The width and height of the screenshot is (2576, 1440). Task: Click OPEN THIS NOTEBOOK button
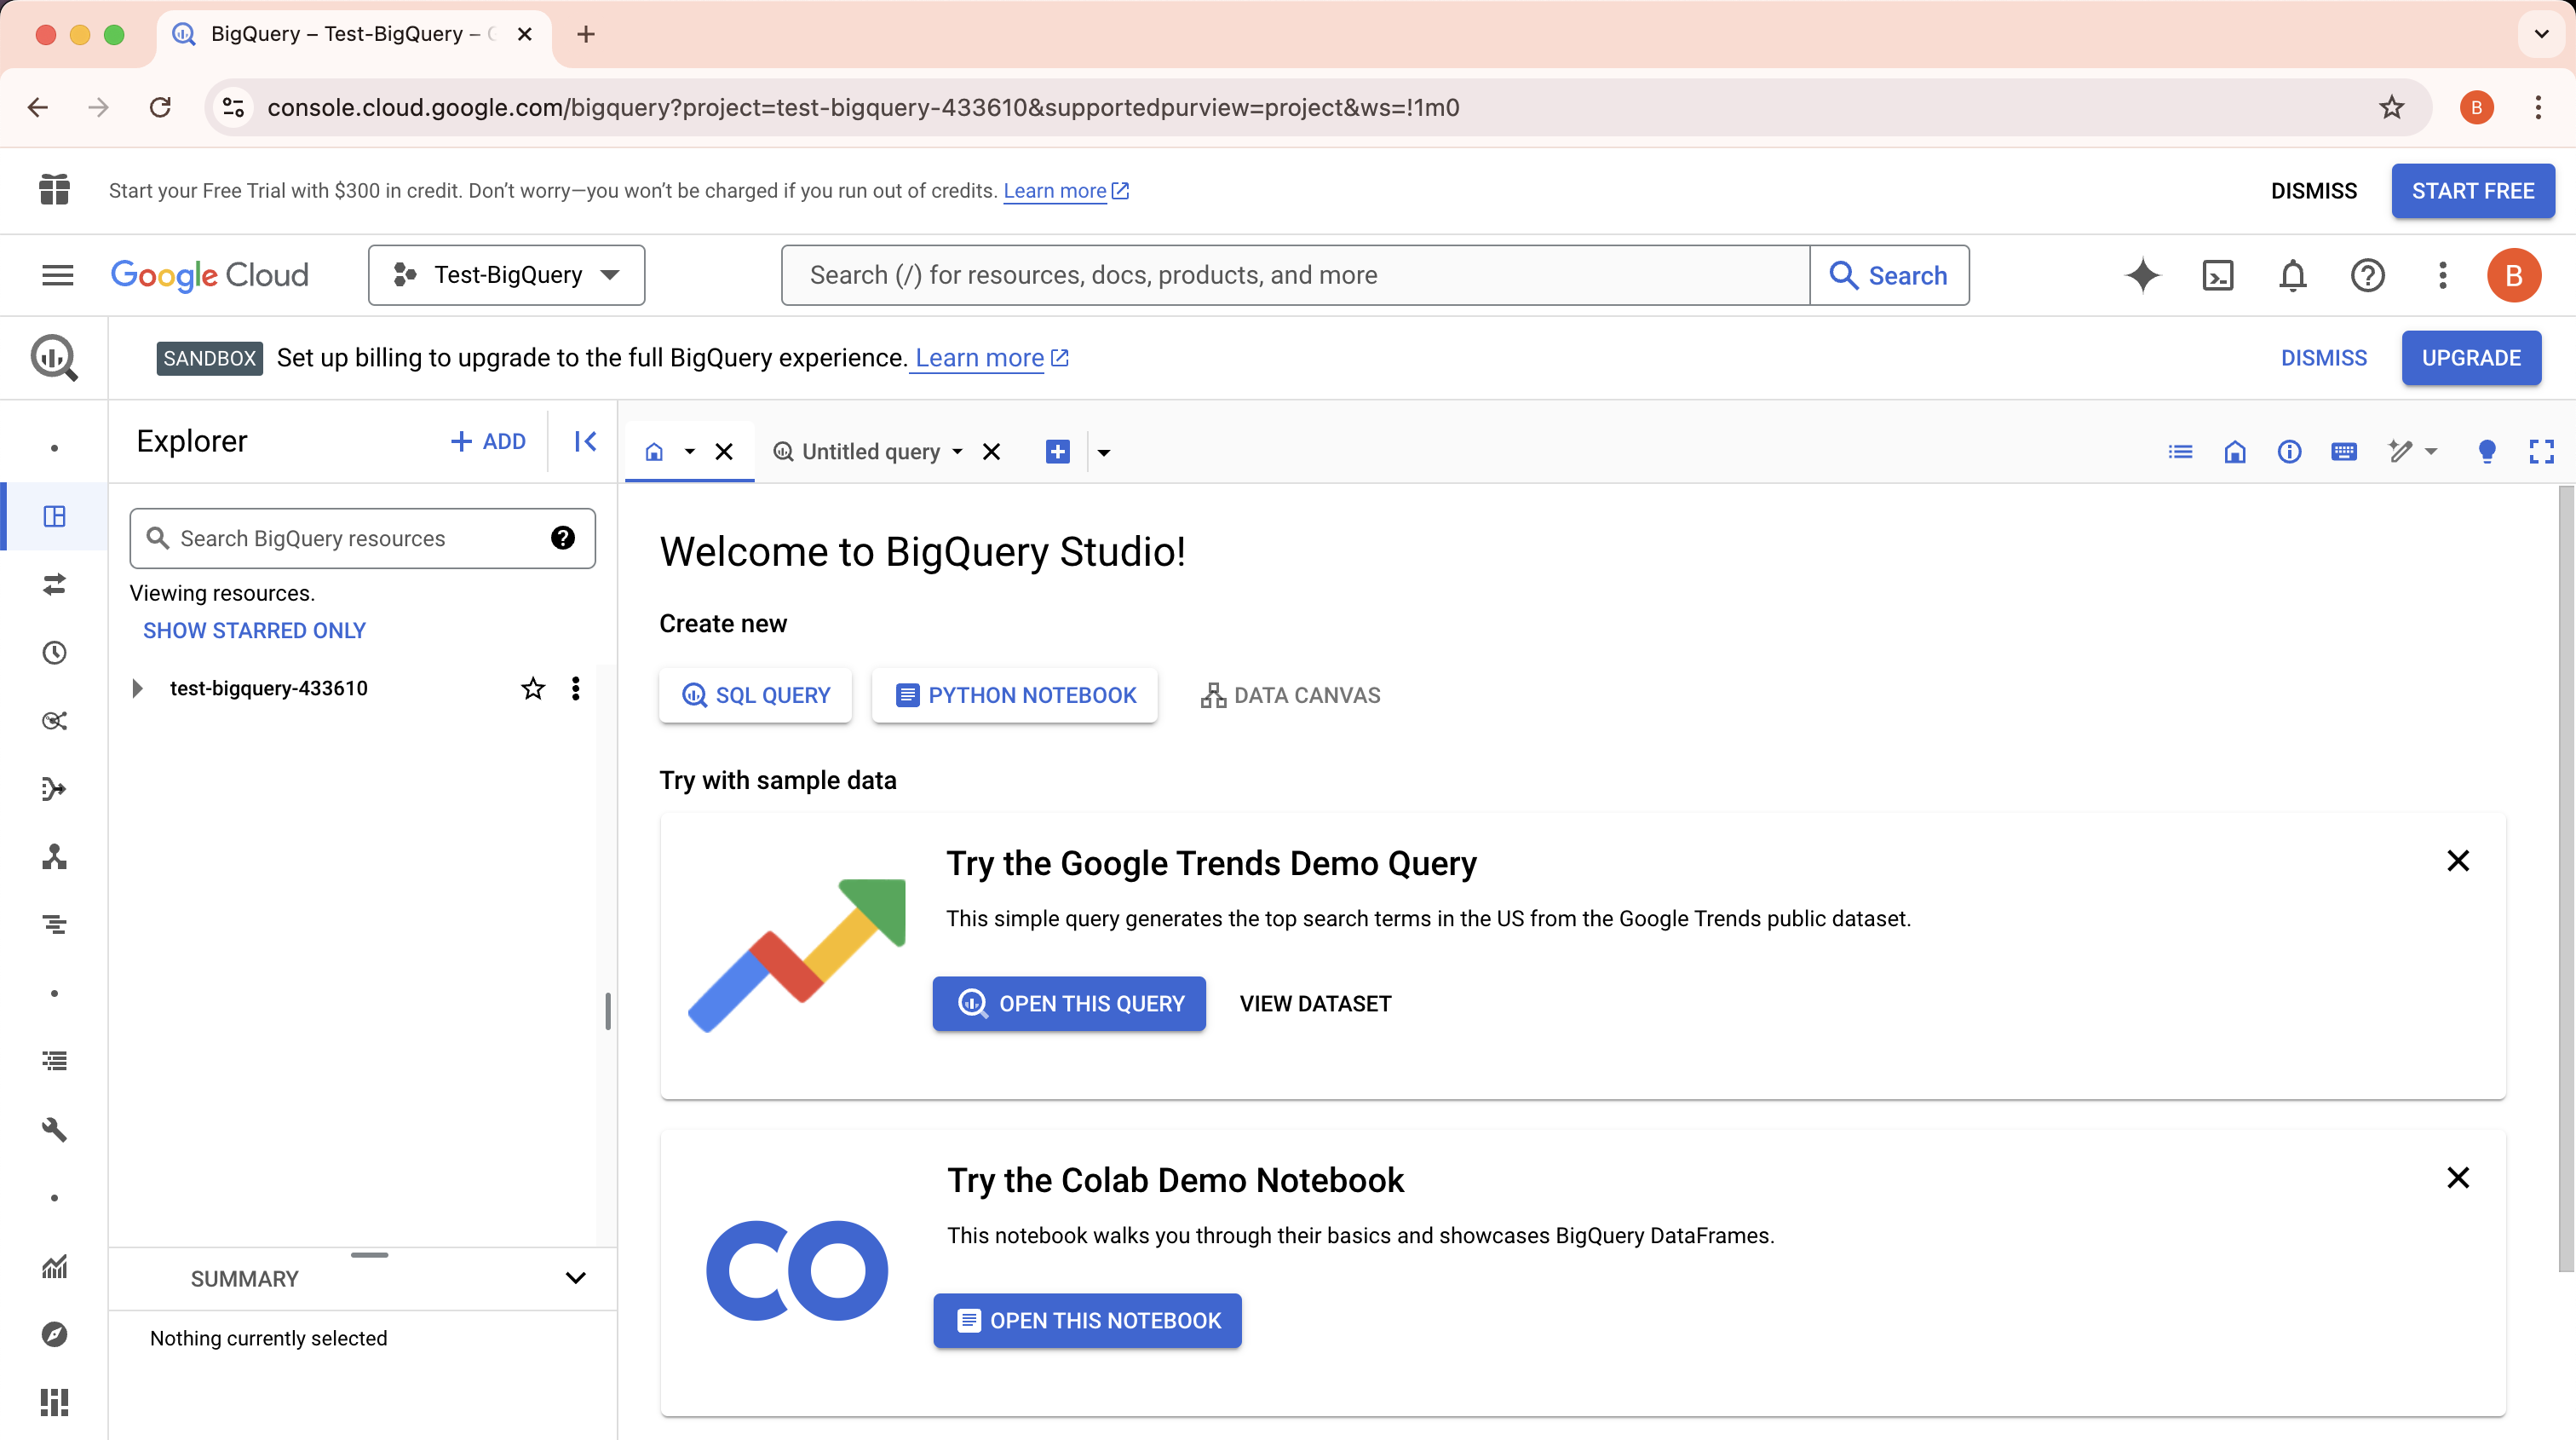[1087, 1320]
